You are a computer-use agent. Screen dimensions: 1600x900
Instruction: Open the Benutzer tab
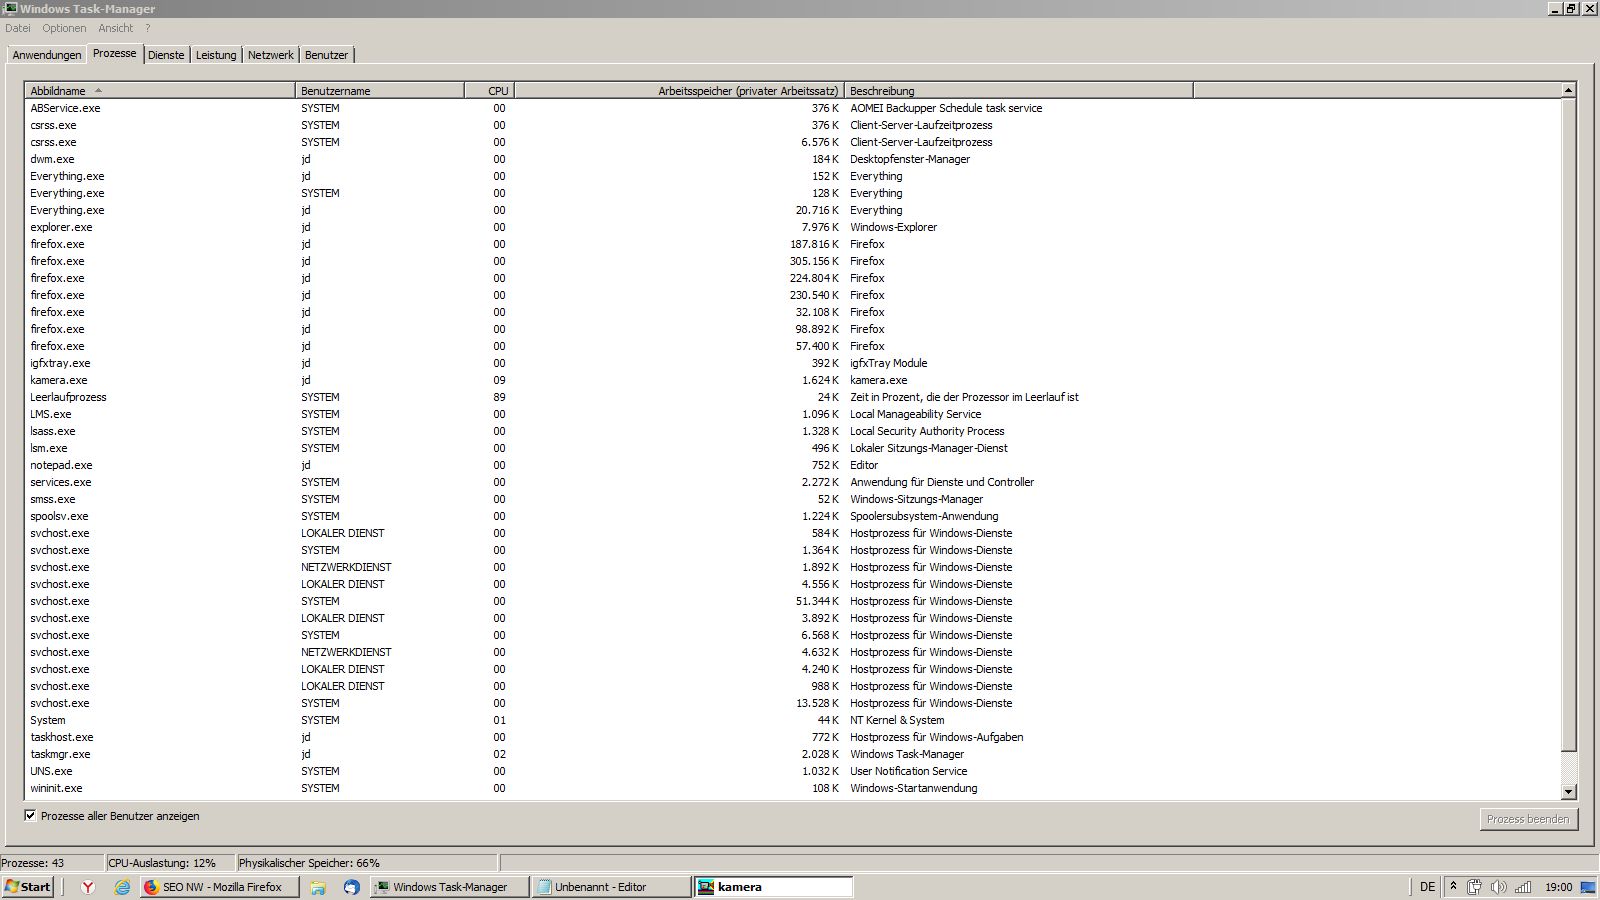[326, 55]
